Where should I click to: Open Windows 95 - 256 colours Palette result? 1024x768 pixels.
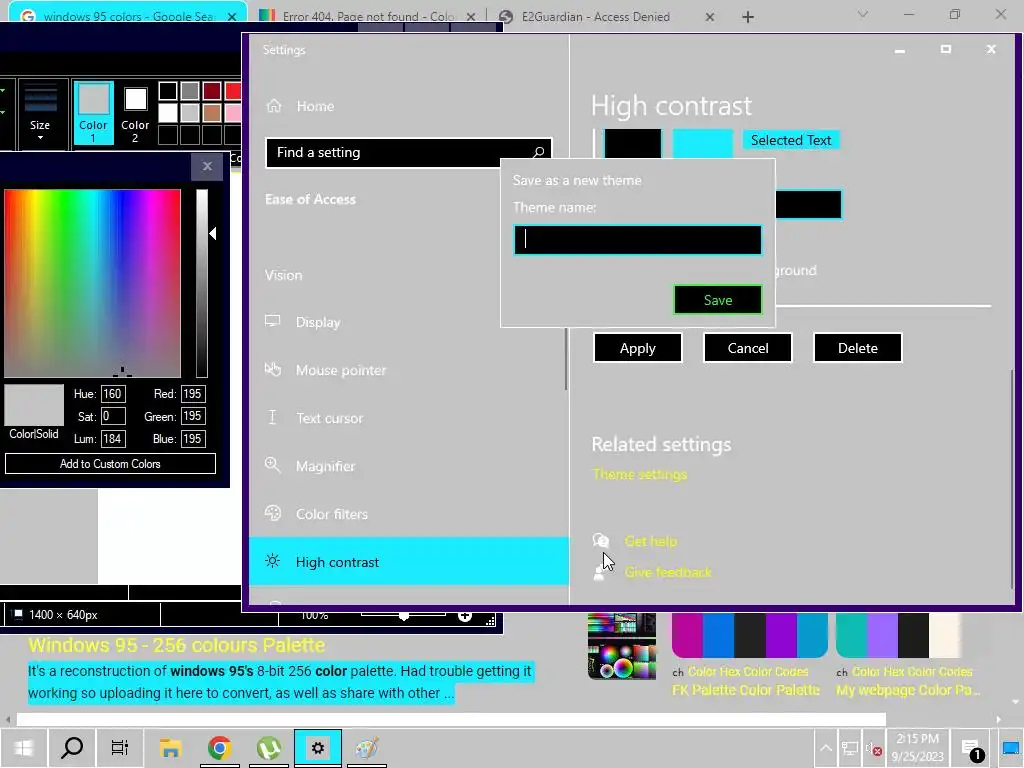point(176,645)
